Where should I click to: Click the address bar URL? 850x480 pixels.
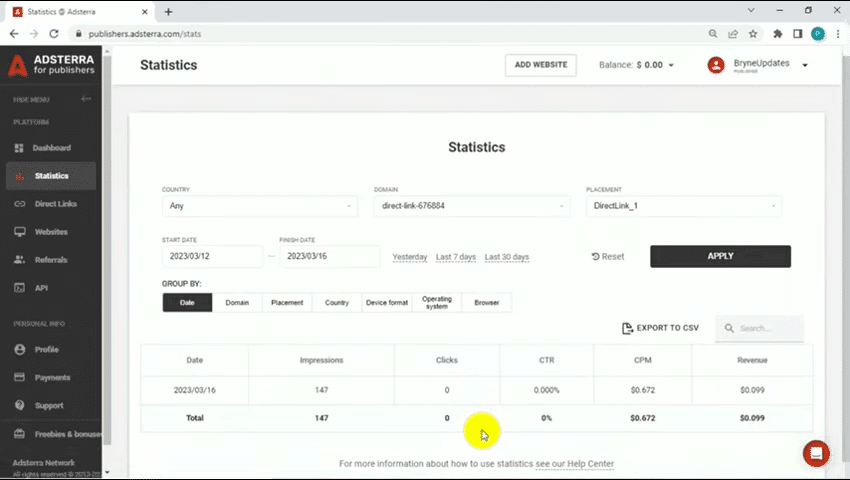[145, 34]
